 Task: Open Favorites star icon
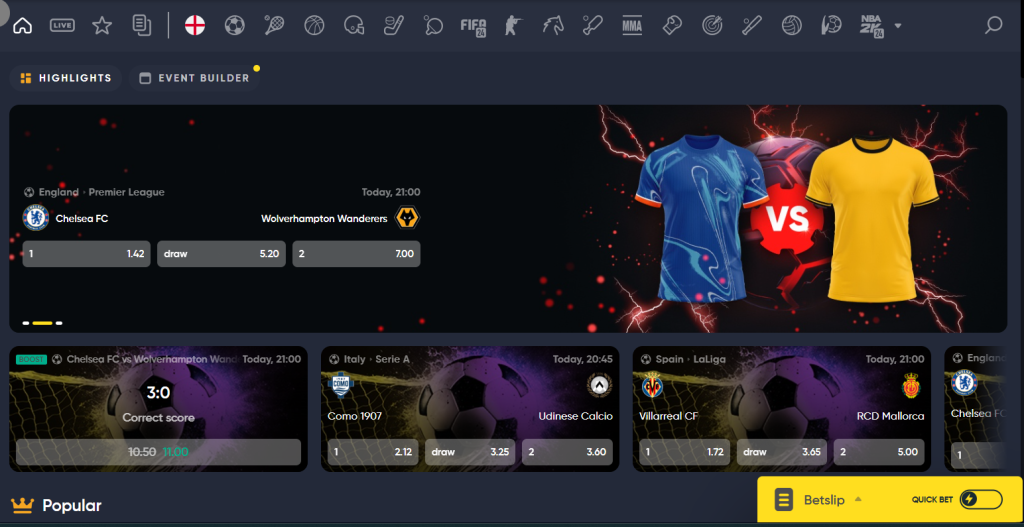coord(102,25)
